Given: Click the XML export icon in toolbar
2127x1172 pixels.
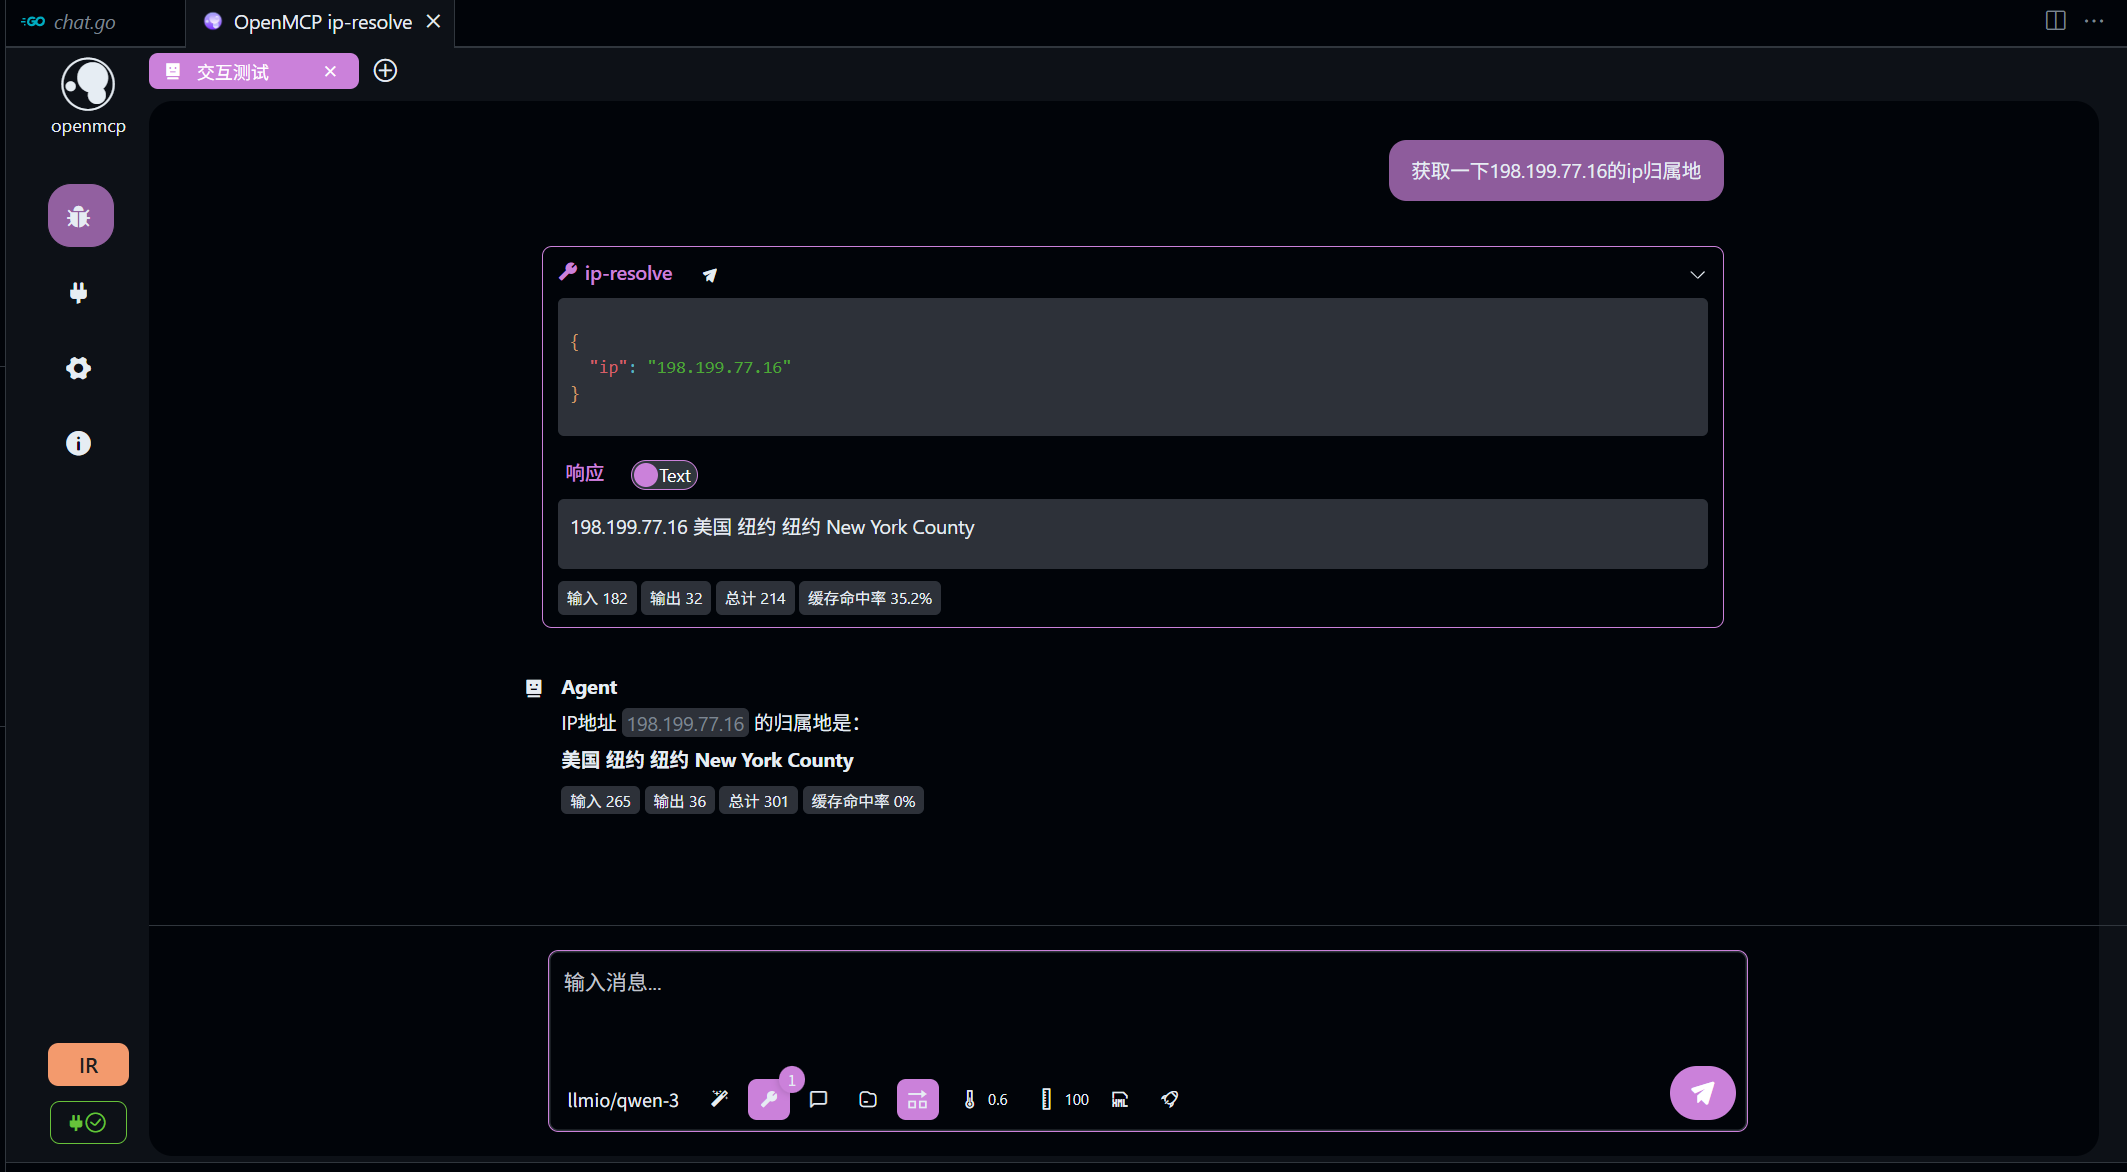Looking at the screenshot, I should [x=1119, y=1099].
